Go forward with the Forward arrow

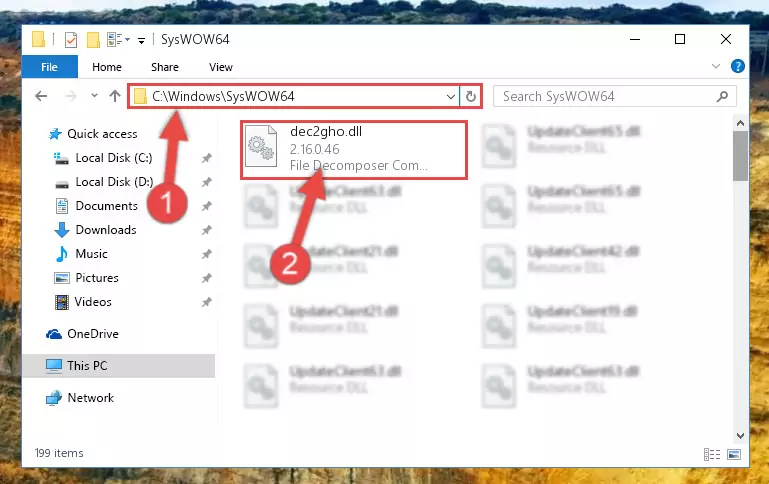point(70,96)
